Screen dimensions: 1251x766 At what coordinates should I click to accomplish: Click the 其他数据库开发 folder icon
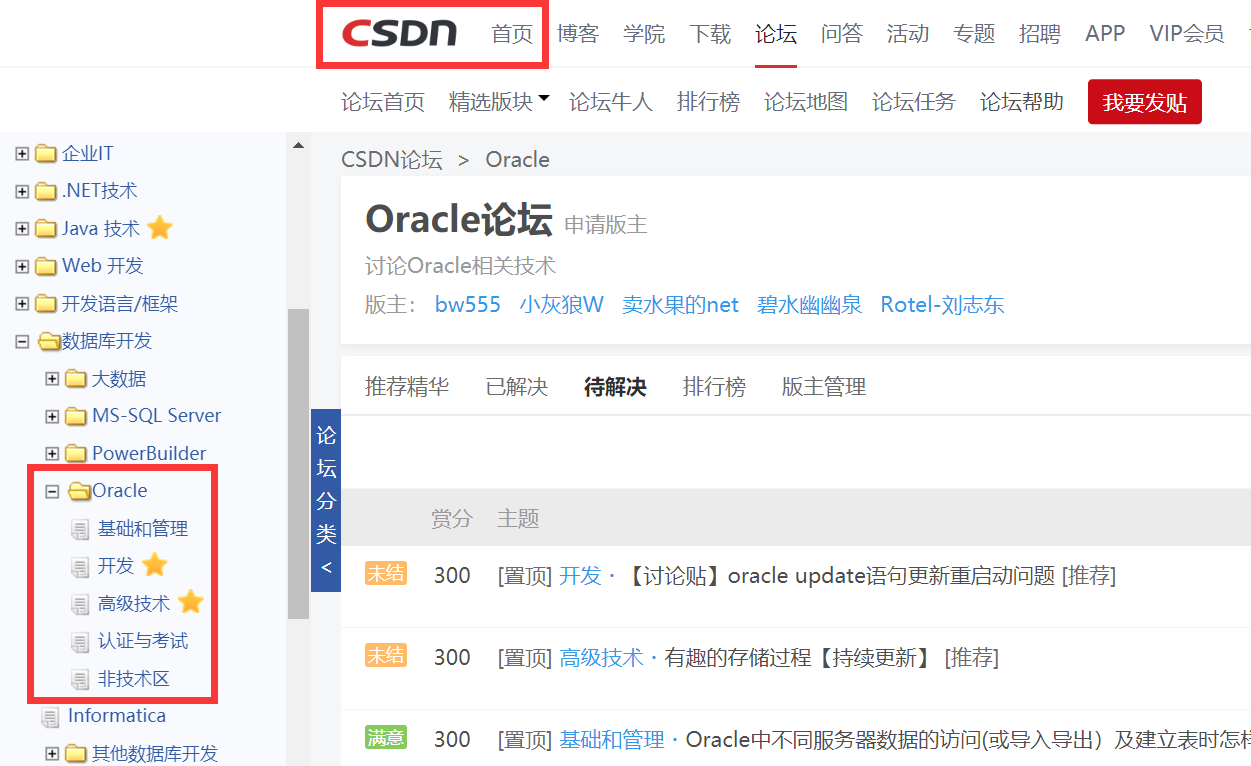(76, 754)
